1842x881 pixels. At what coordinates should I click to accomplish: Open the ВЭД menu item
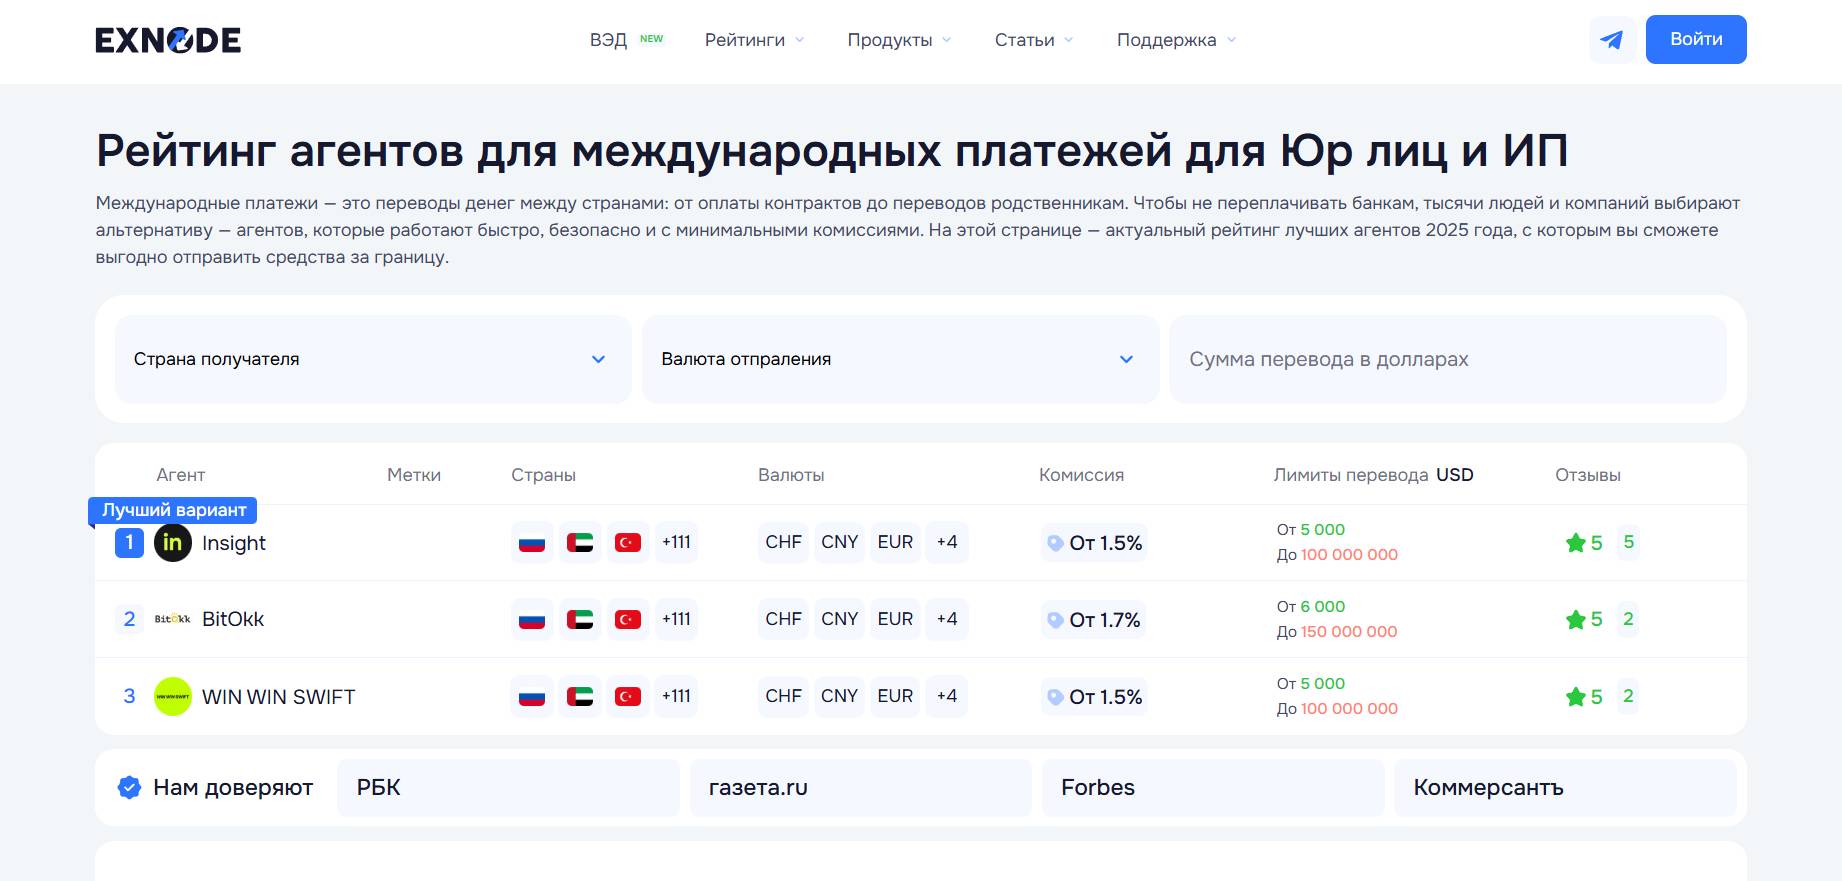pyautogui.click(x=608, y=40)
